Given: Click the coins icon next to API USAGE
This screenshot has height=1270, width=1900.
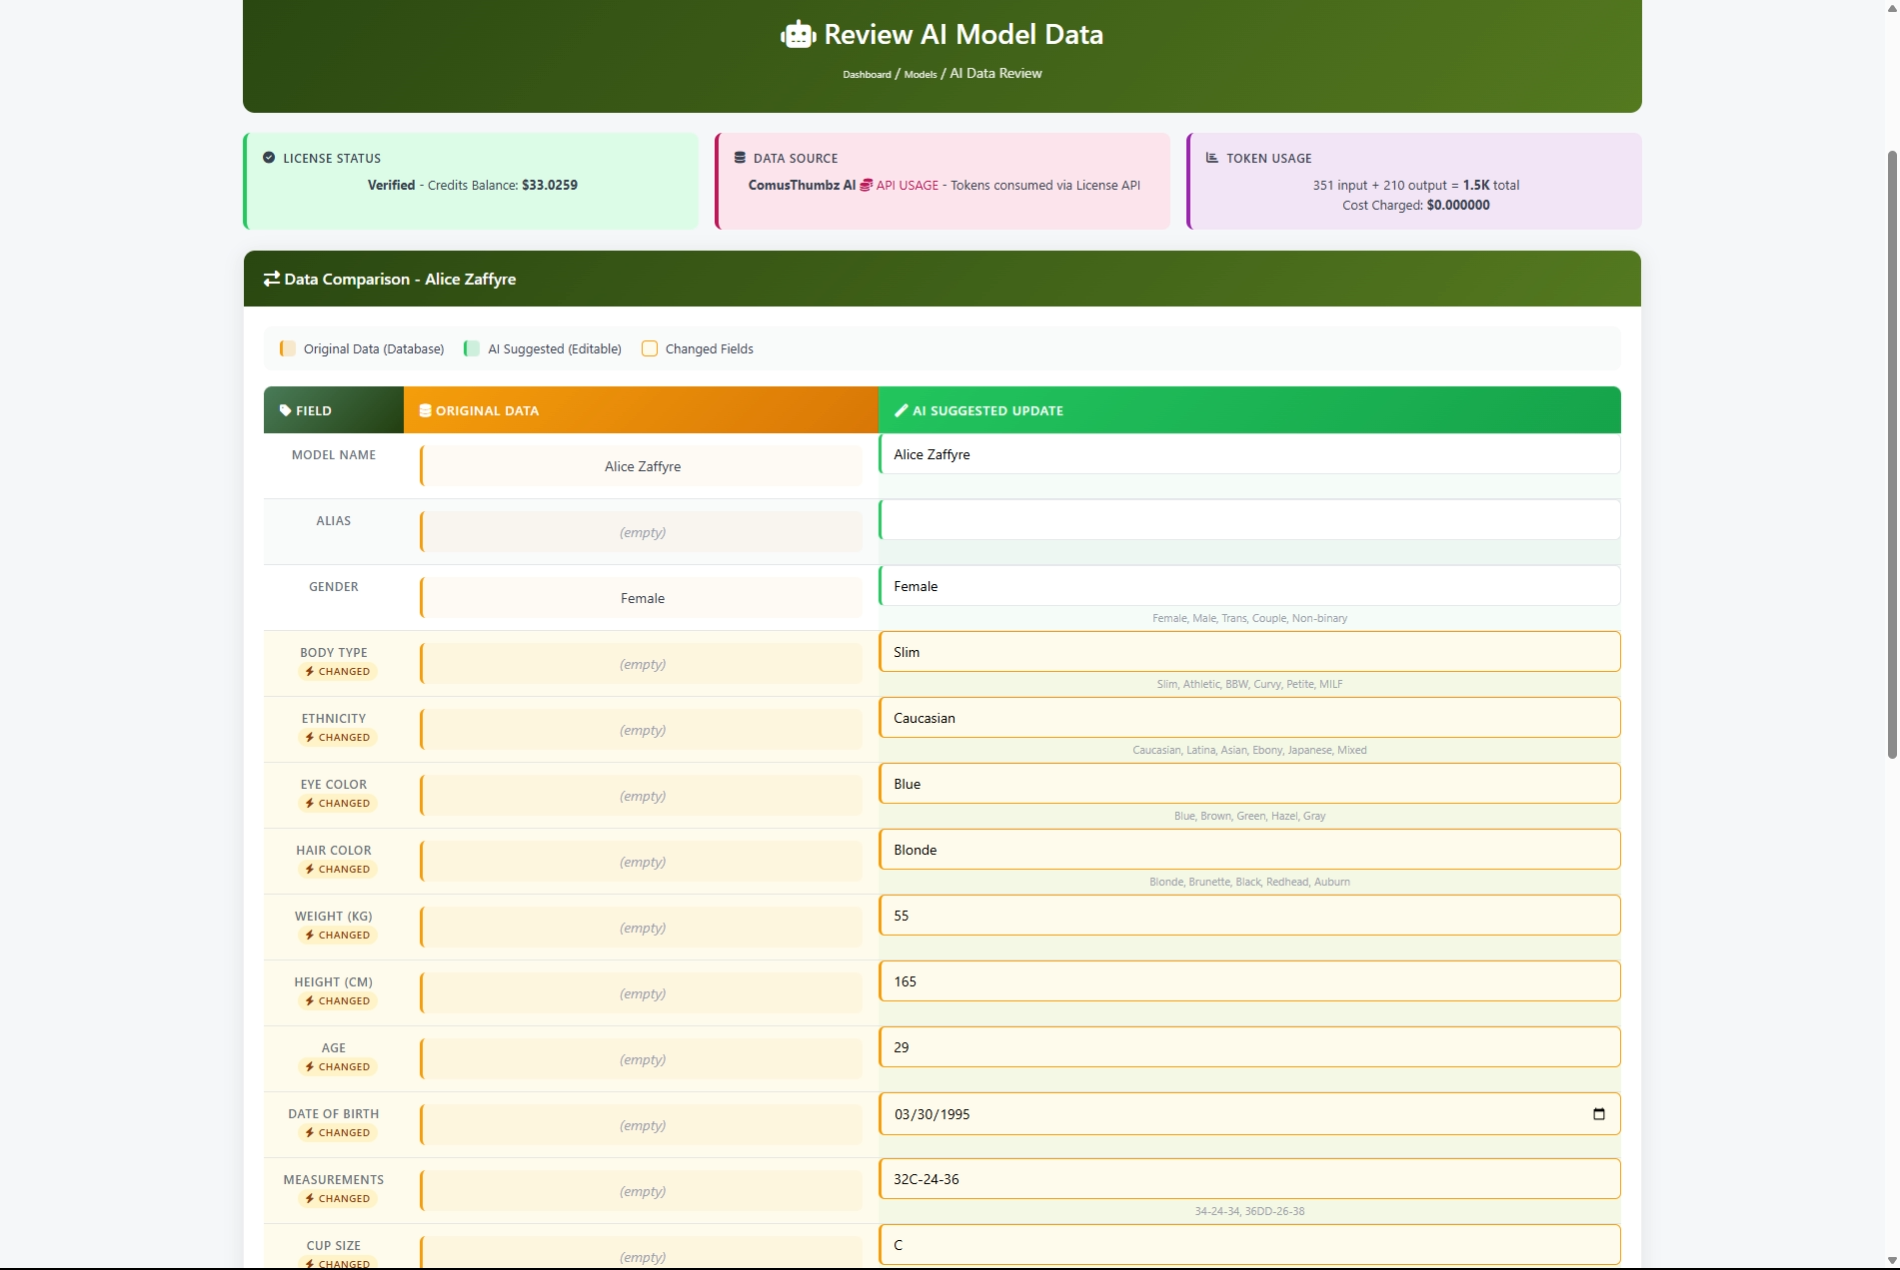Looking at the screenshot, I should point(866,185).
